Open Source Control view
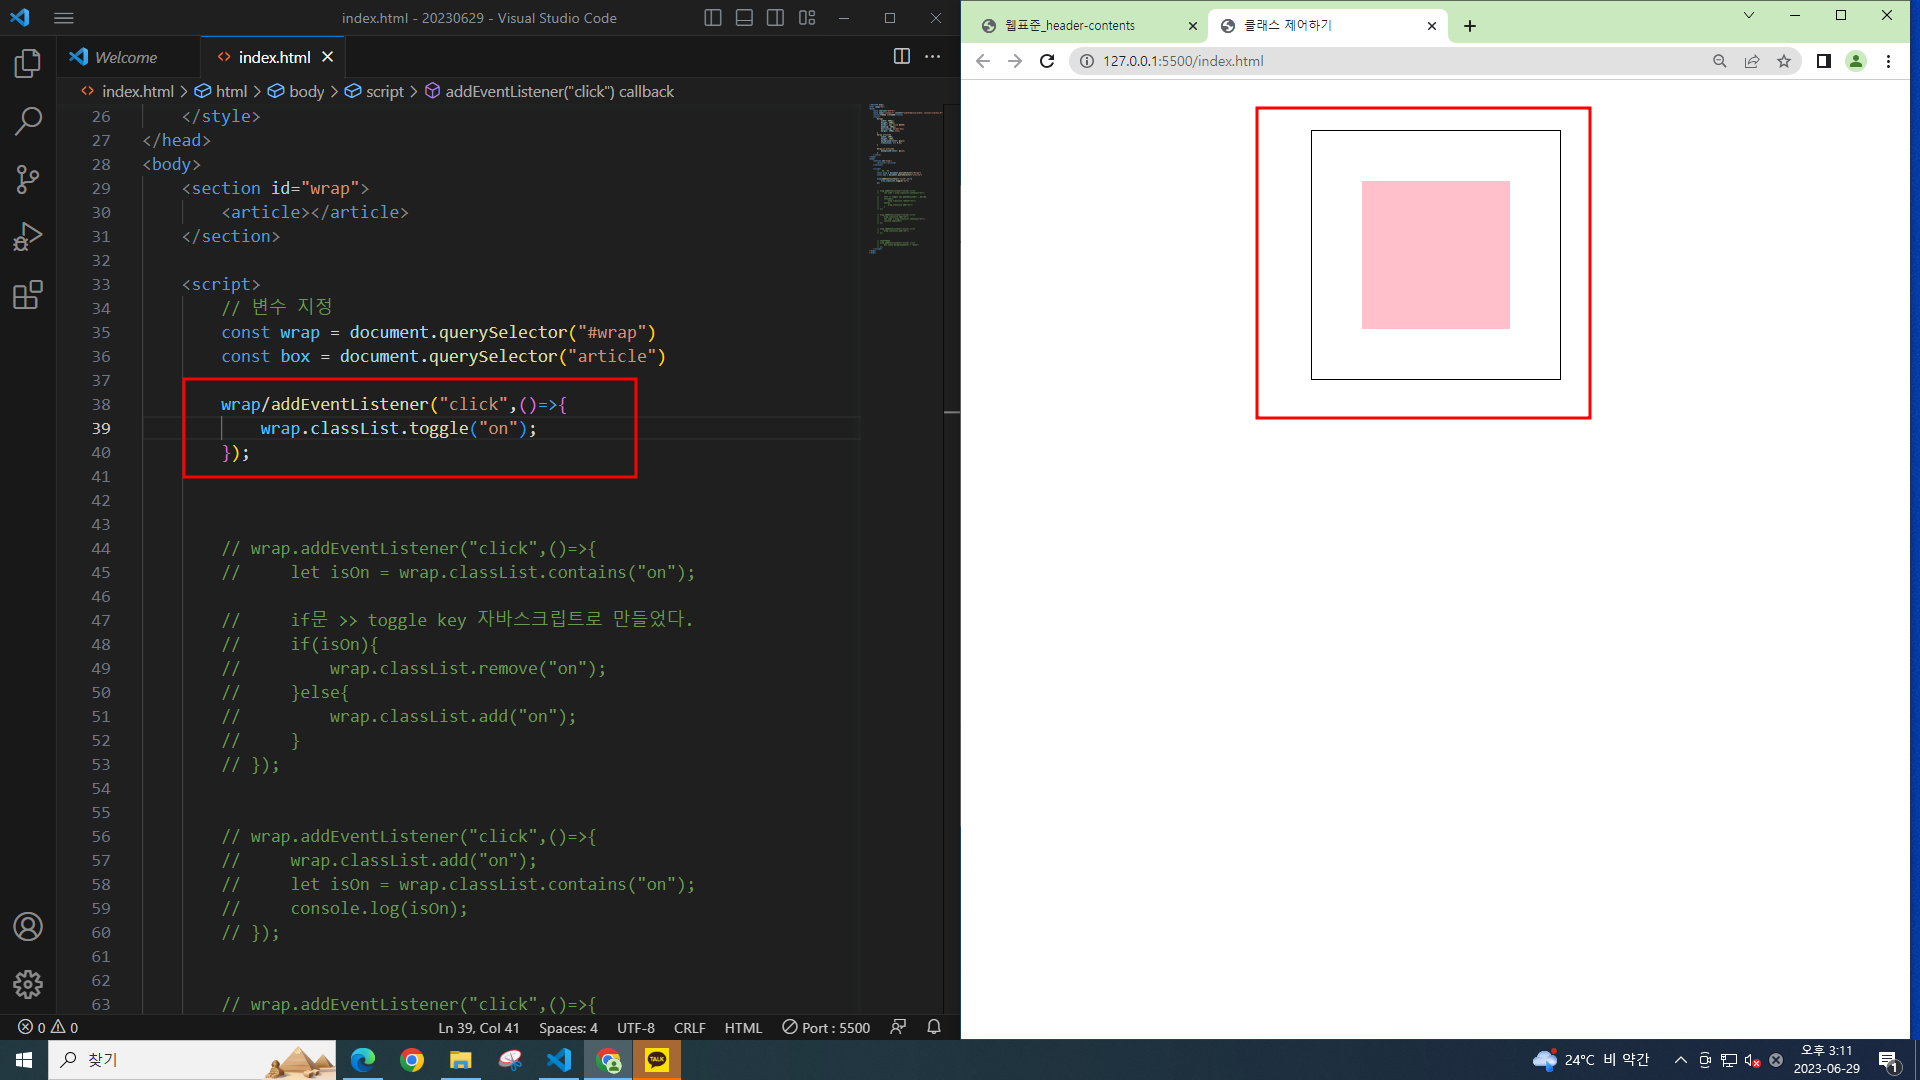This screenshot has height=1080, width=1920. coord(28,180)
